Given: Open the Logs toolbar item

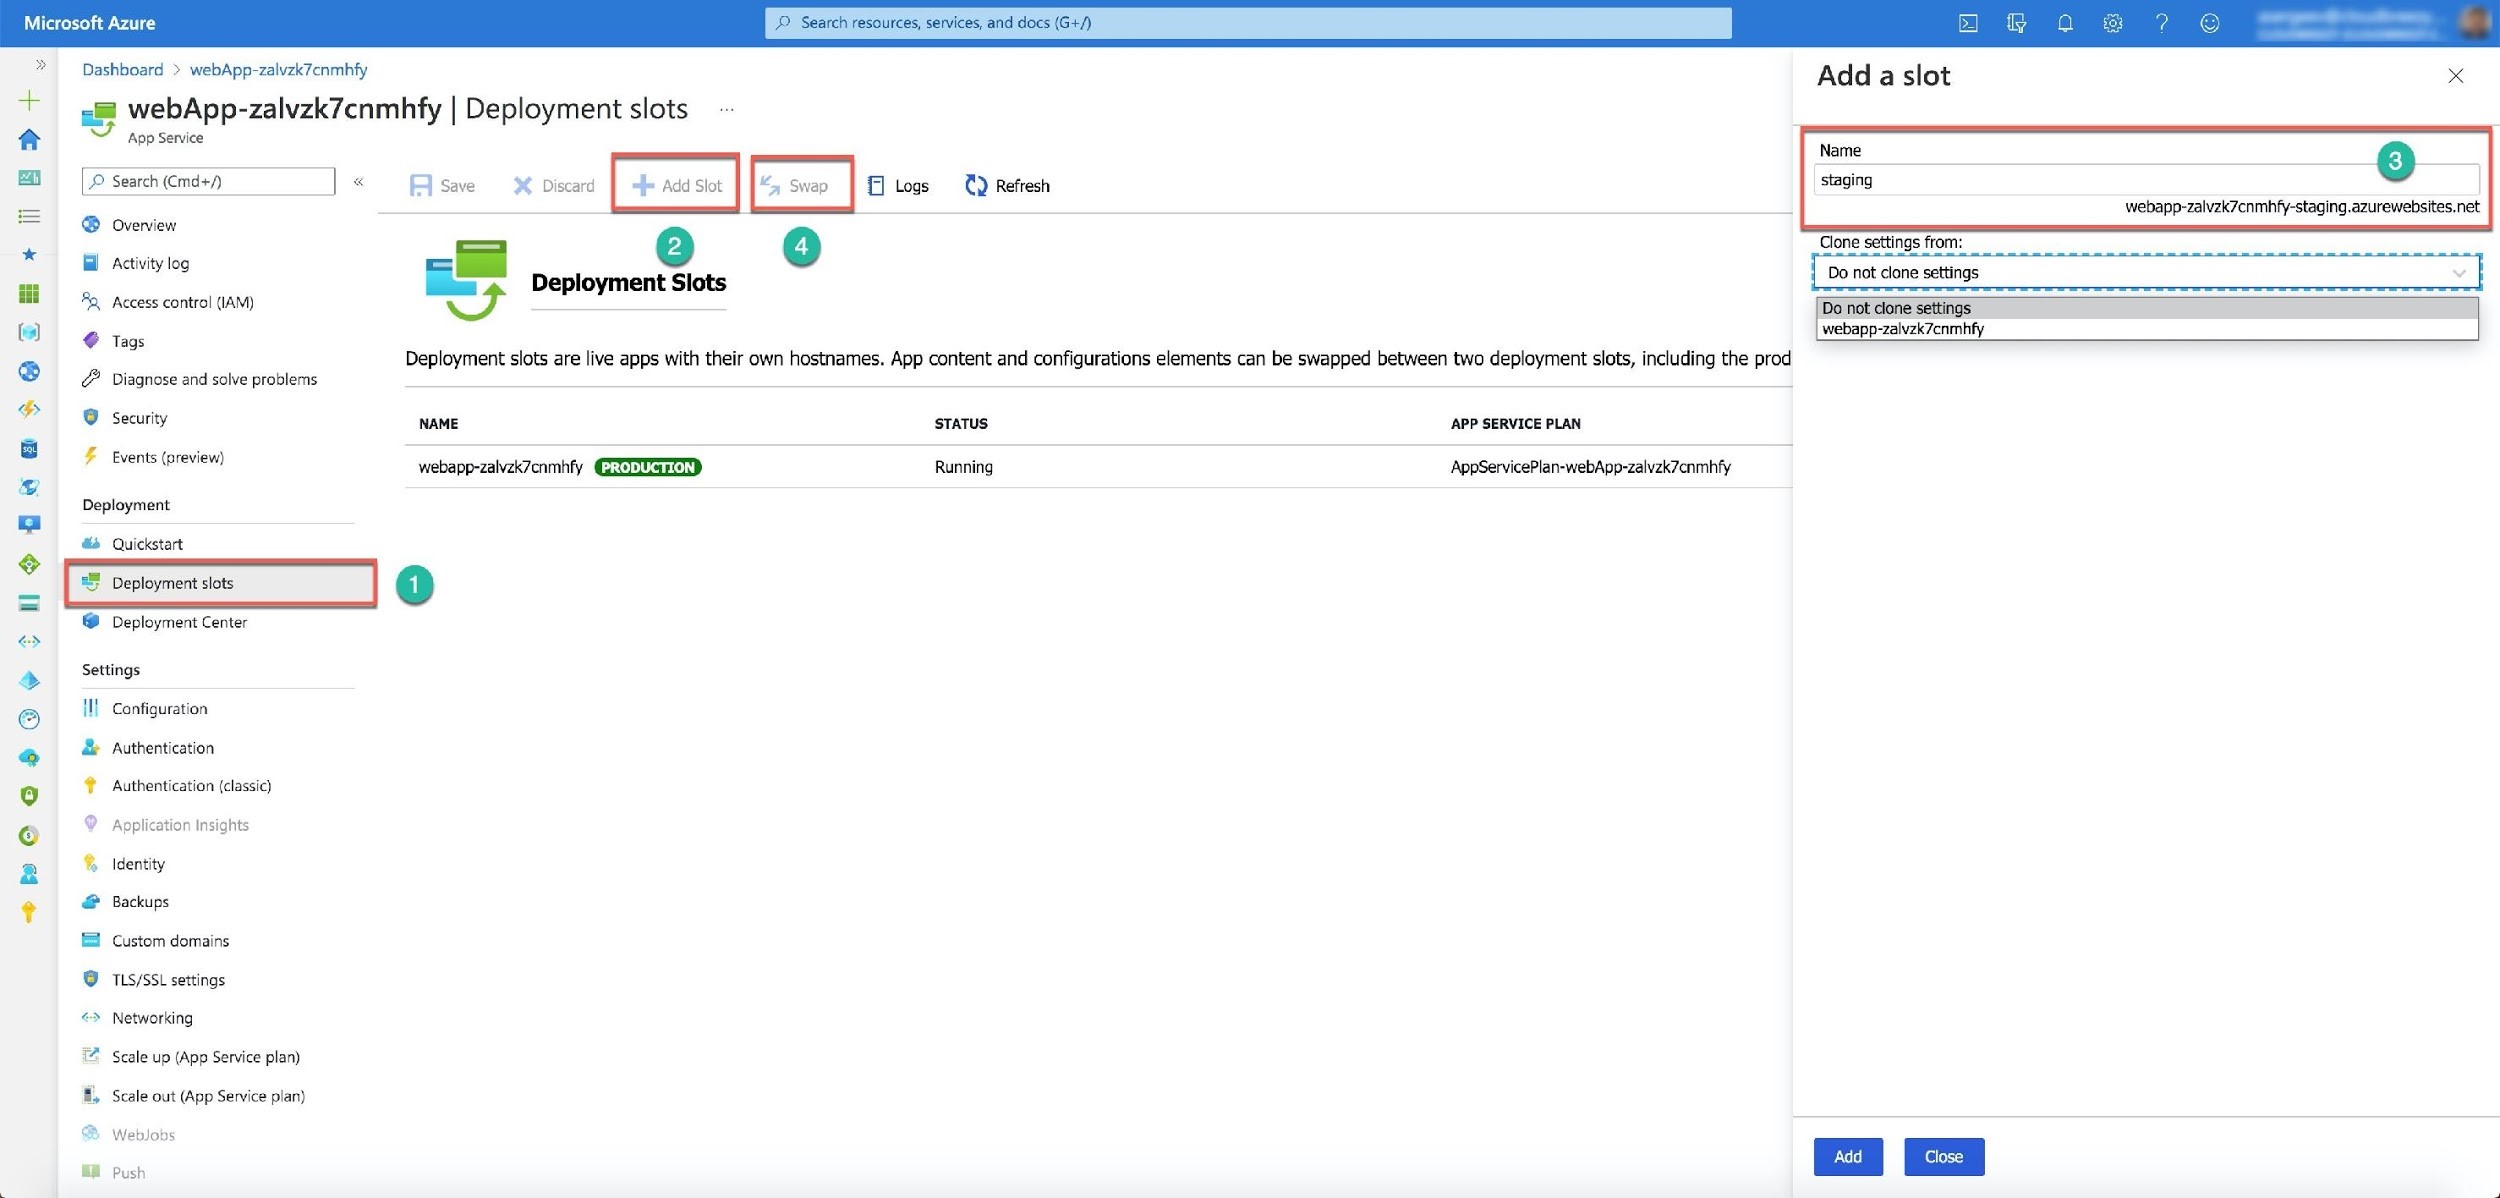Looking at the screenshot, I should coord(898,185).
